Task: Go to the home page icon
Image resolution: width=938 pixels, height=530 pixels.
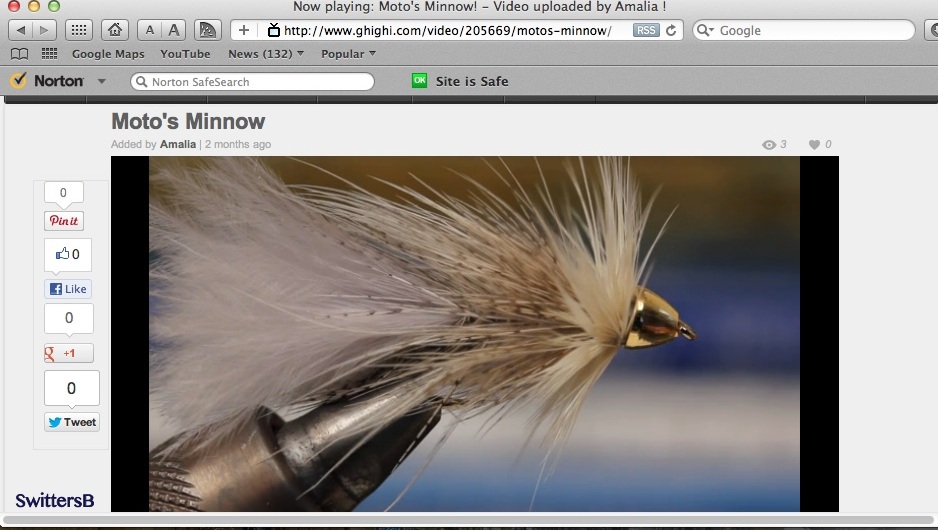Action: 115,30
